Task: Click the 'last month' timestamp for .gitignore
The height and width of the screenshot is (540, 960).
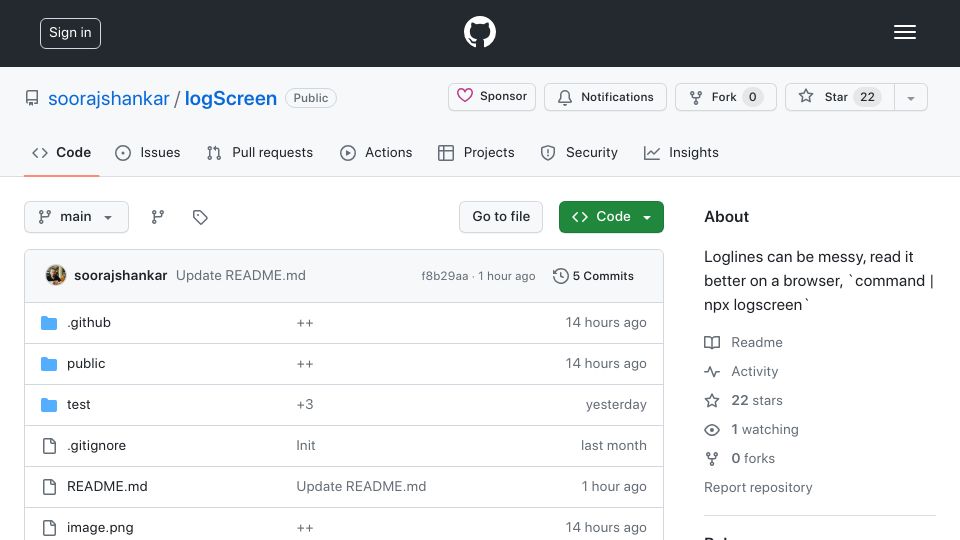Action: (x=613, y=446)
